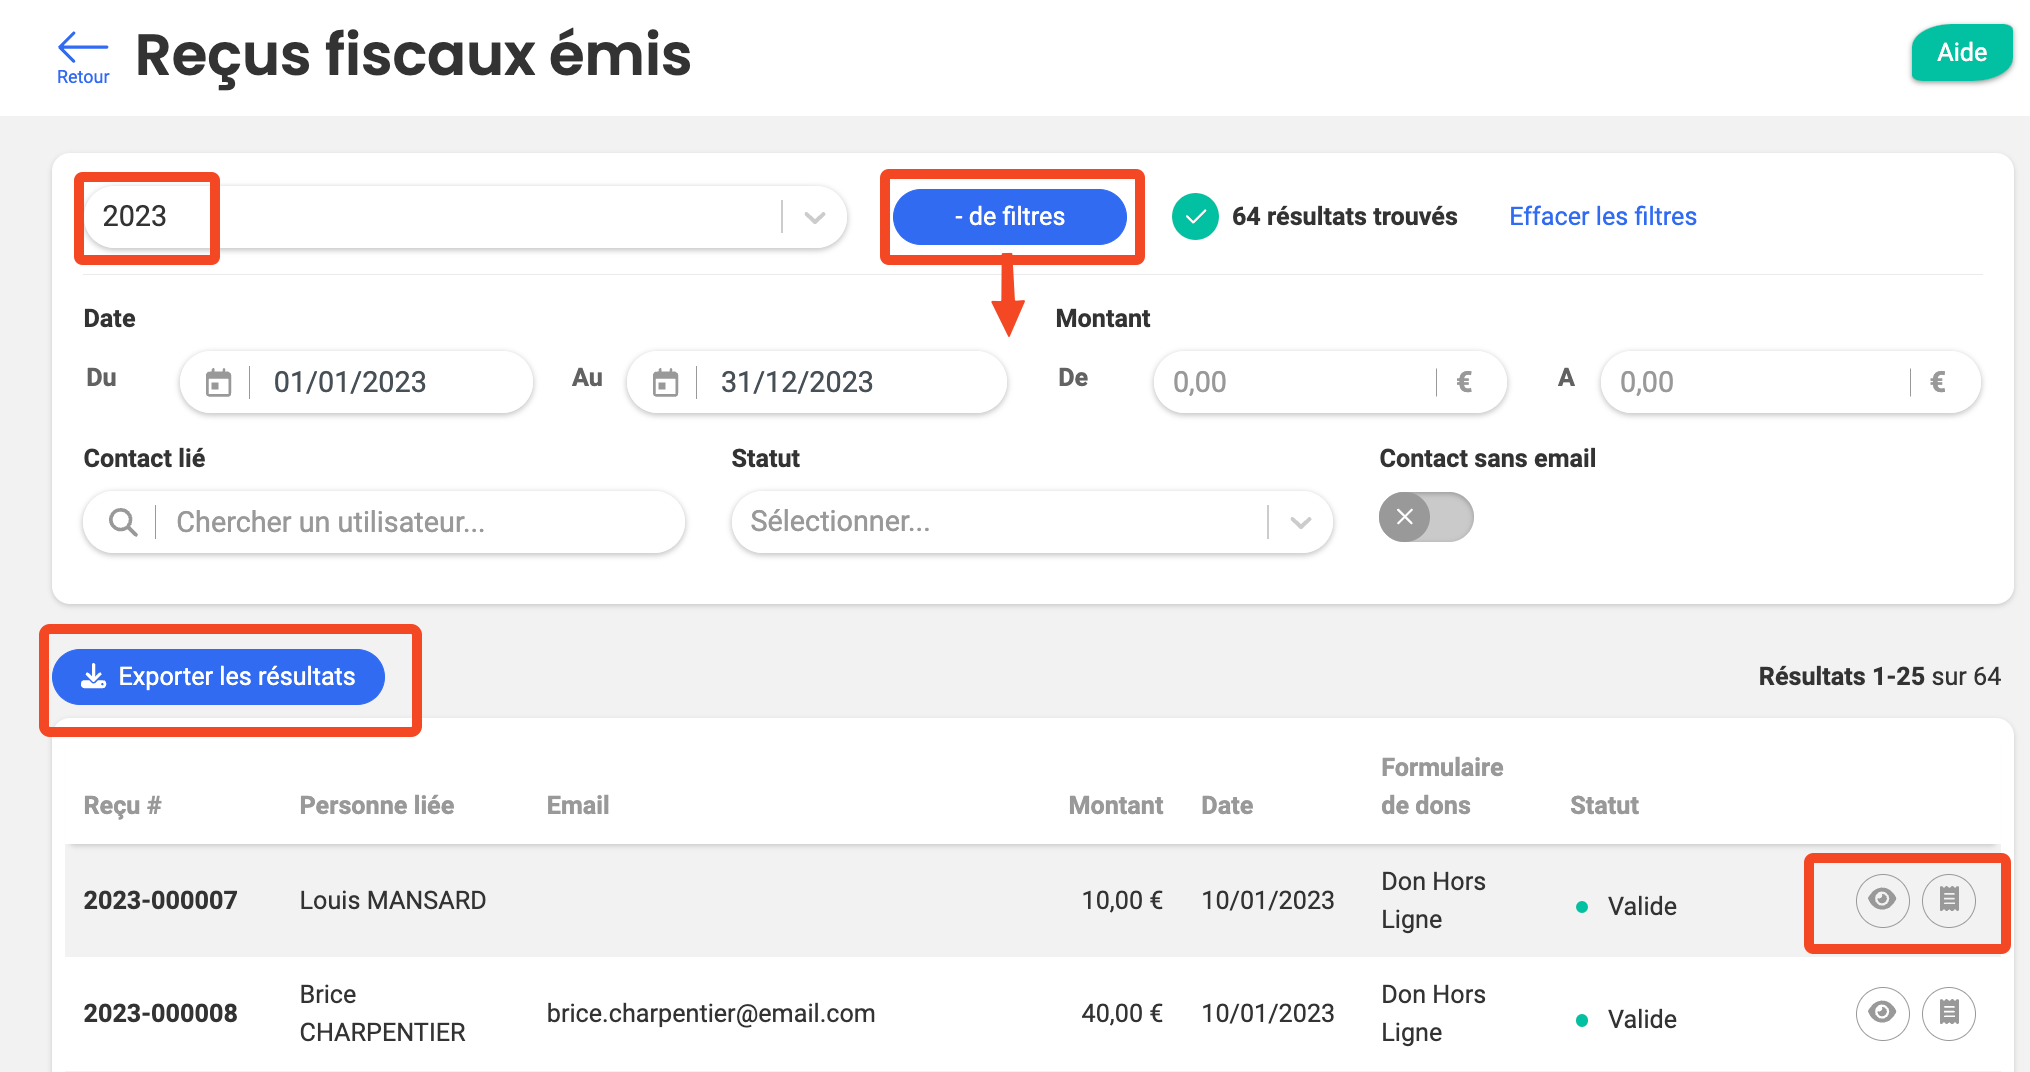View receipt 2023-000007 with eye icon
Screen dimensions: 2030x1072
tap(1882, 900)
